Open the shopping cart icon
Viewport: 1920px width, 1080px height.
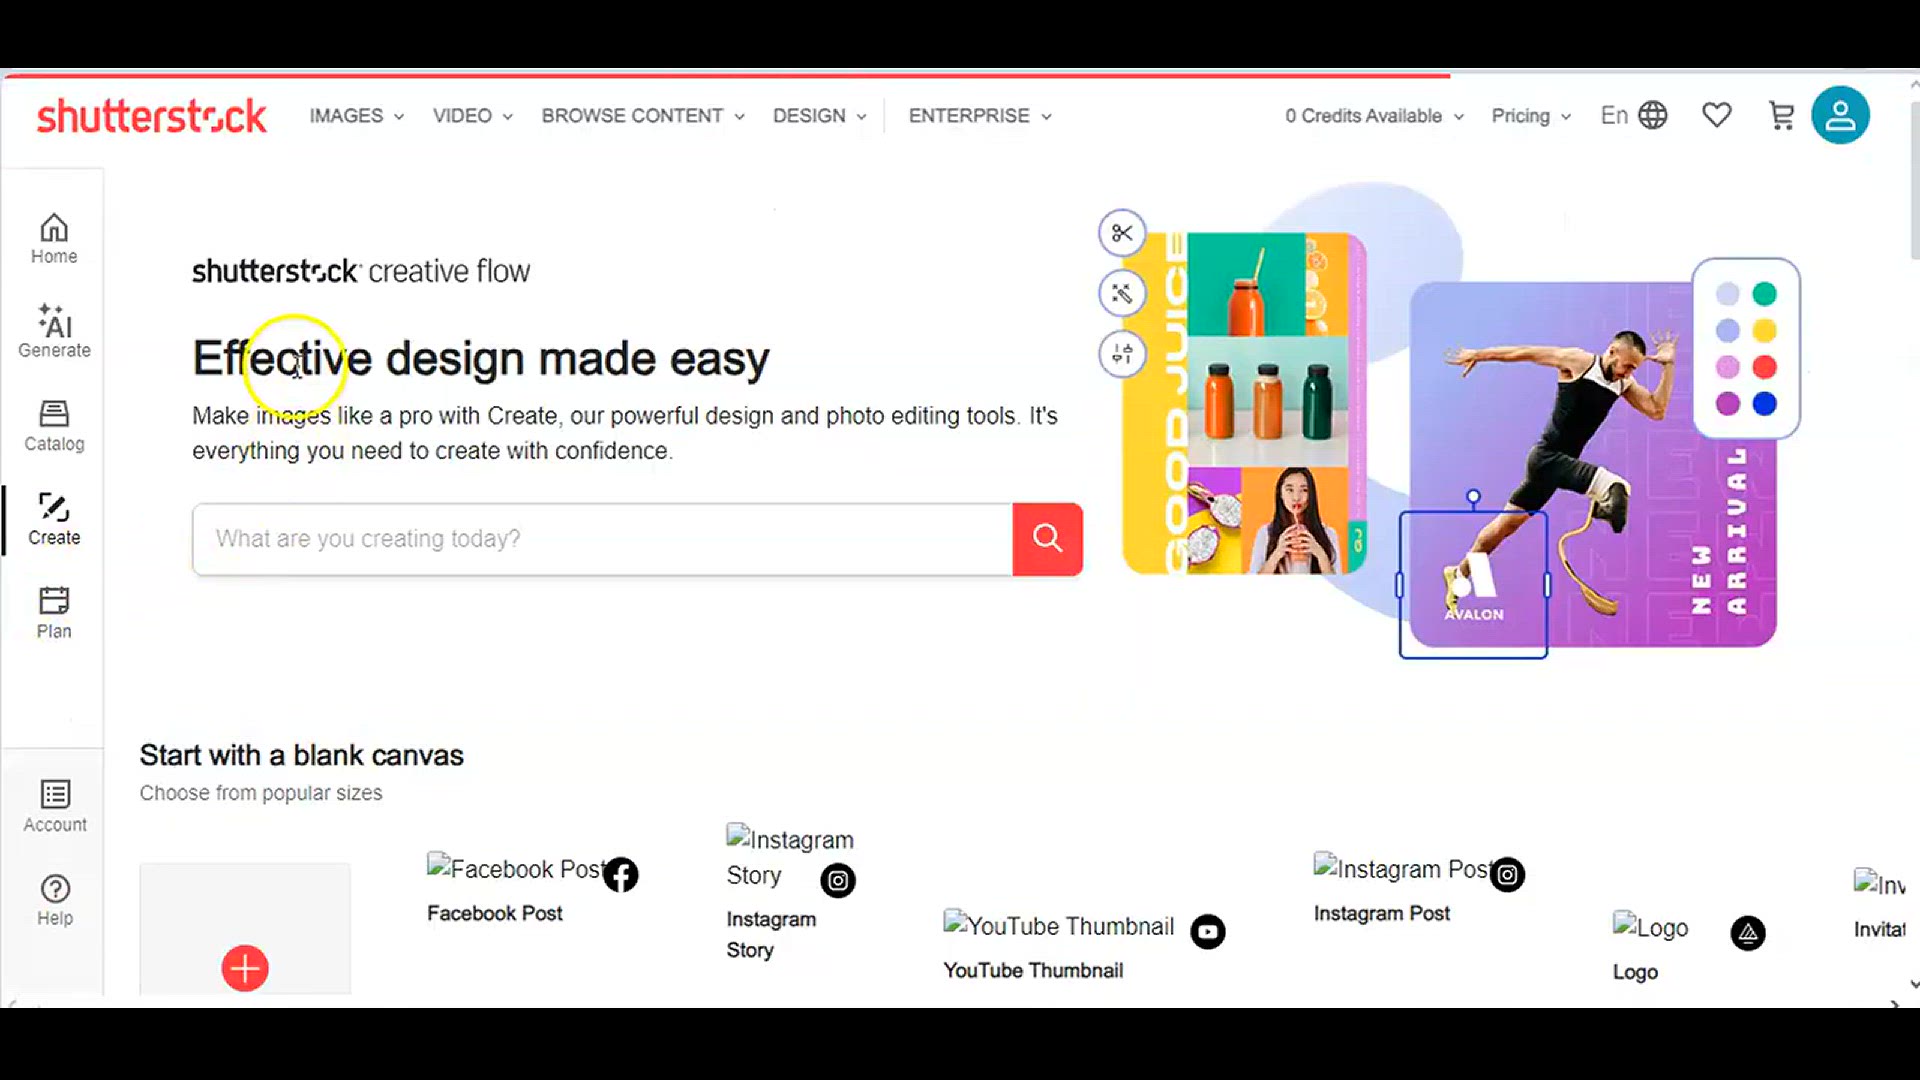coord(1781,116)
